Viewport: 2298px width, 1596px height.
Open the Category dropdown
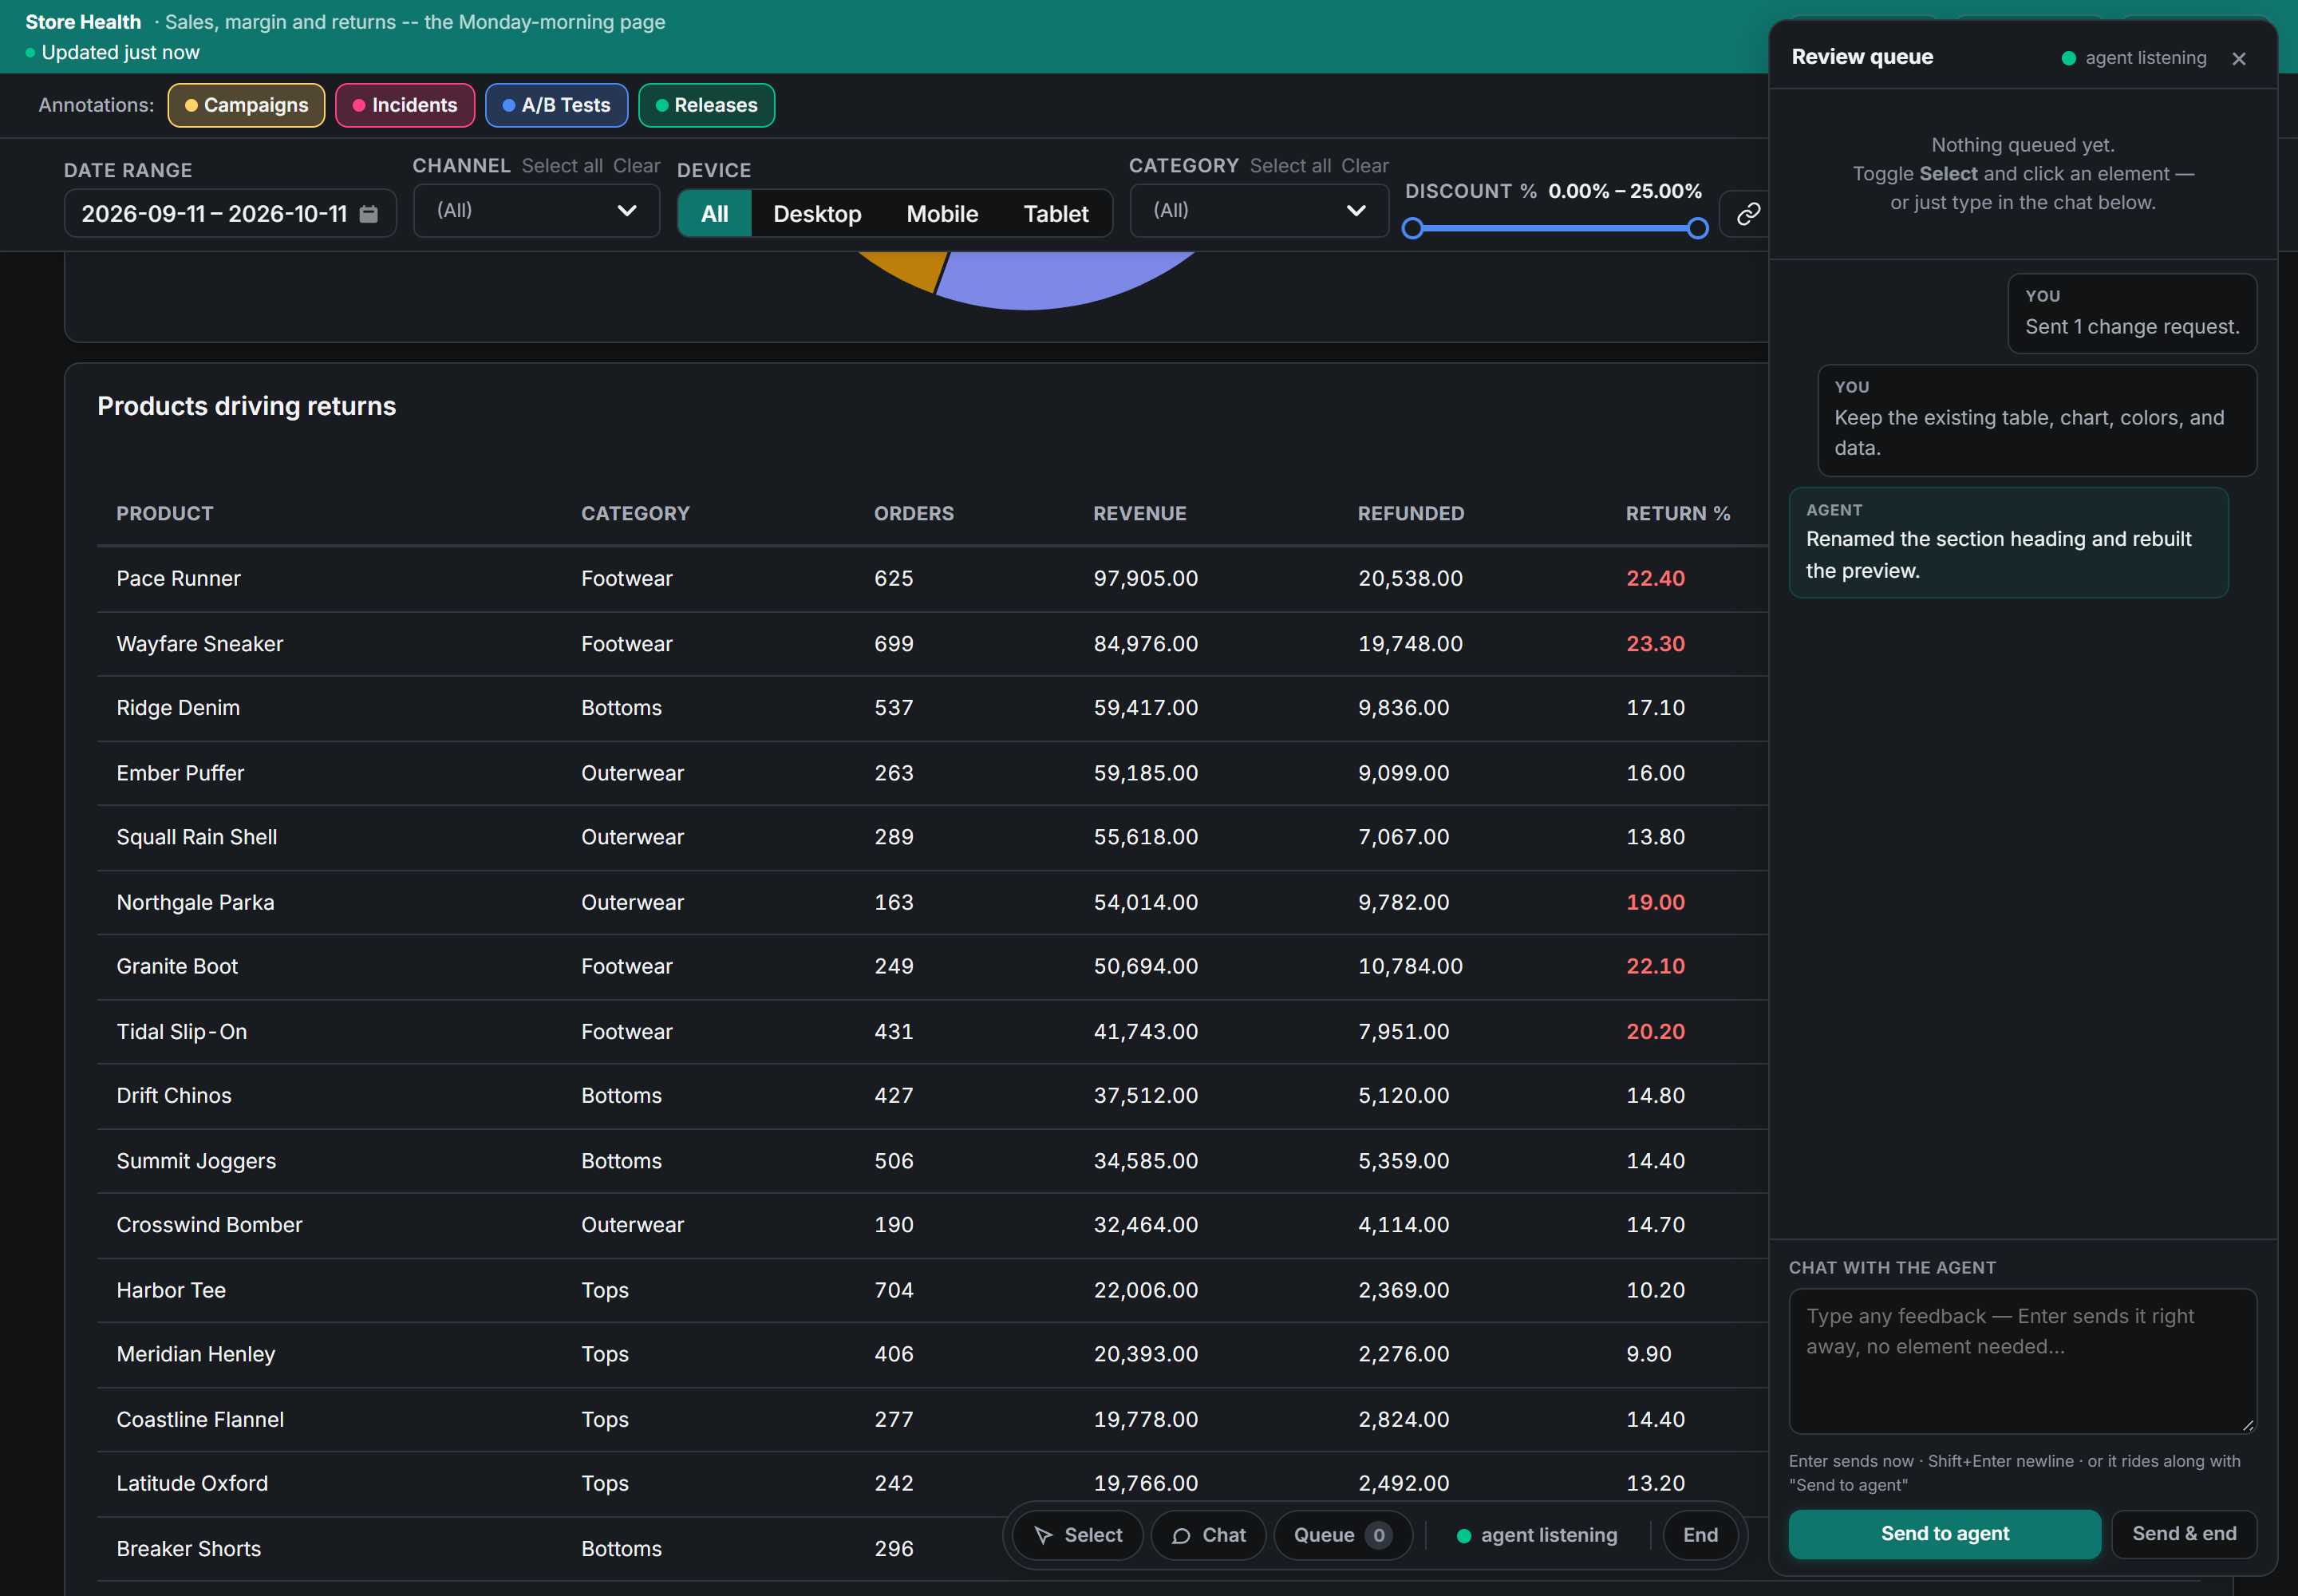click(1259, 211)
